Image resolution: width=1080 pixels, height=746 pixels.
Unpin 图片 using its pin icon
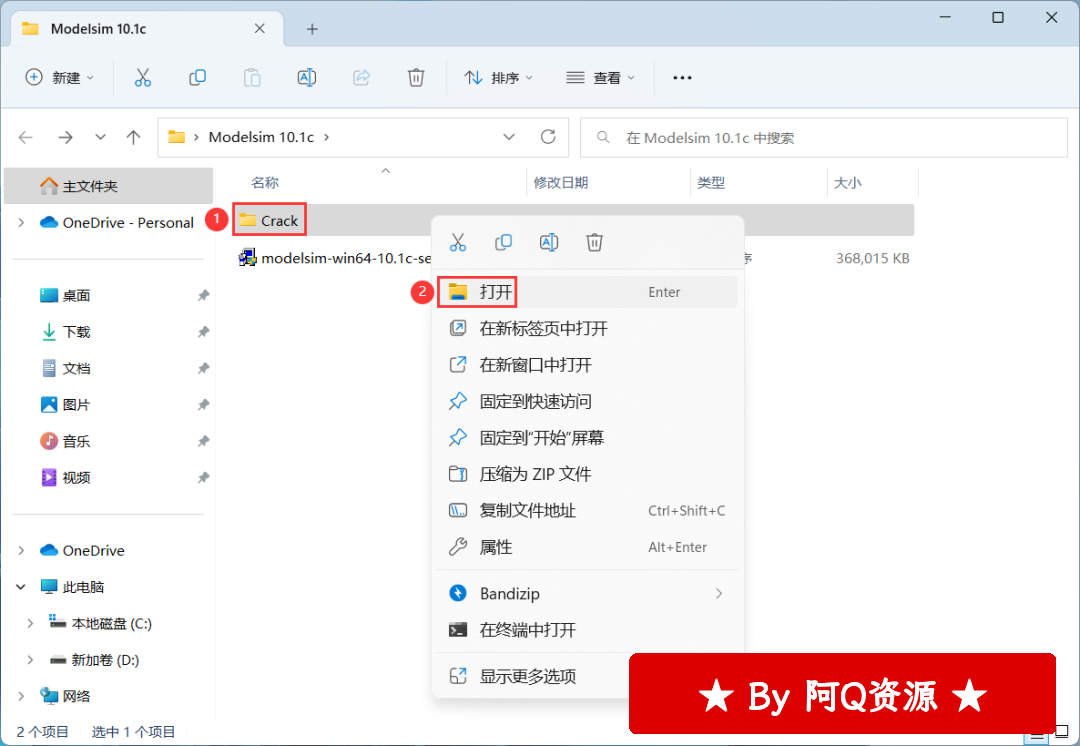(x=203, y=405)
